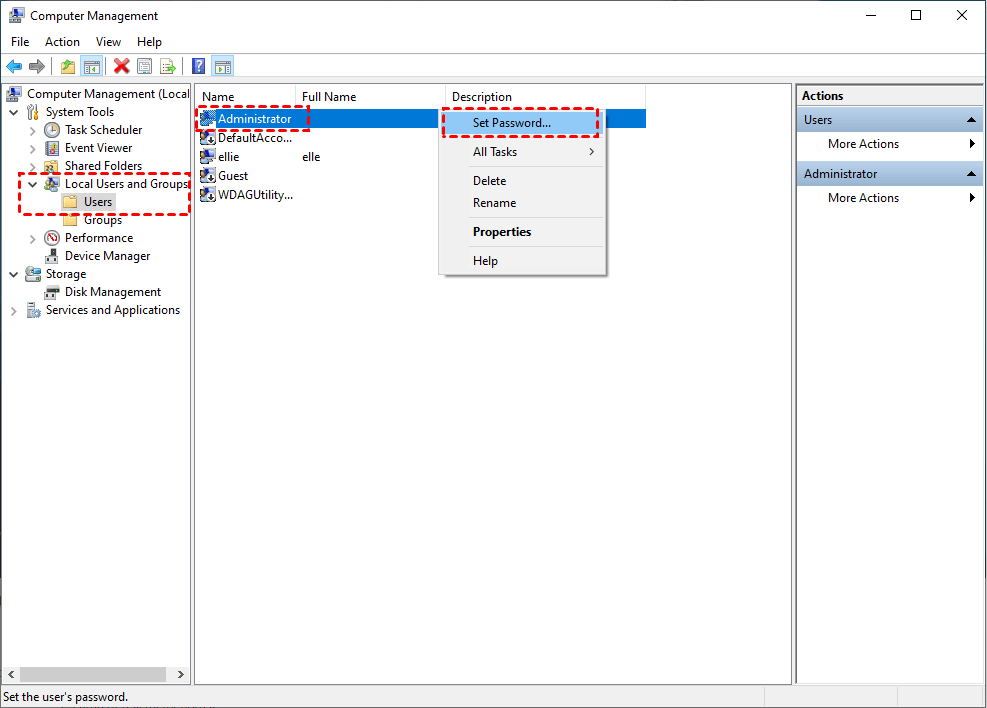Collapse the Local Users and Groups node
Screen dimensions: 987x708
coord(33,184)
